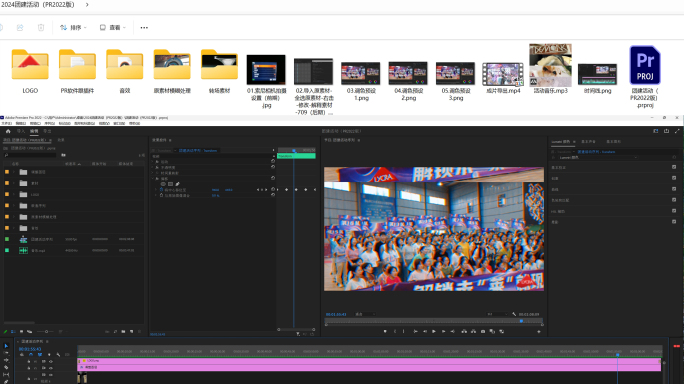Click See more ellipsis in File Explorer
This screenshot has height=384, width=684.
(x=144, y=27)
